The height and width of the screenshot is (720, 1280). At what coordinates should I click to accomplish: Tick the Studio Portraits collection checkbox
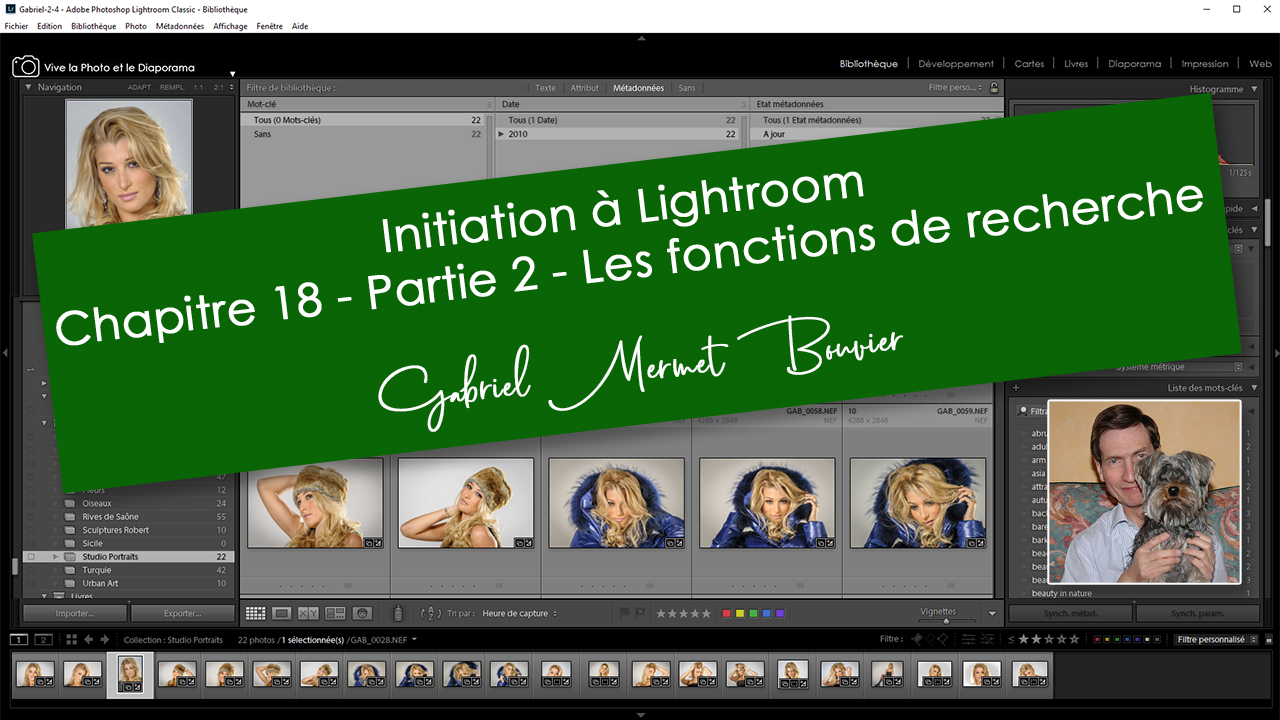coord(31,557)
